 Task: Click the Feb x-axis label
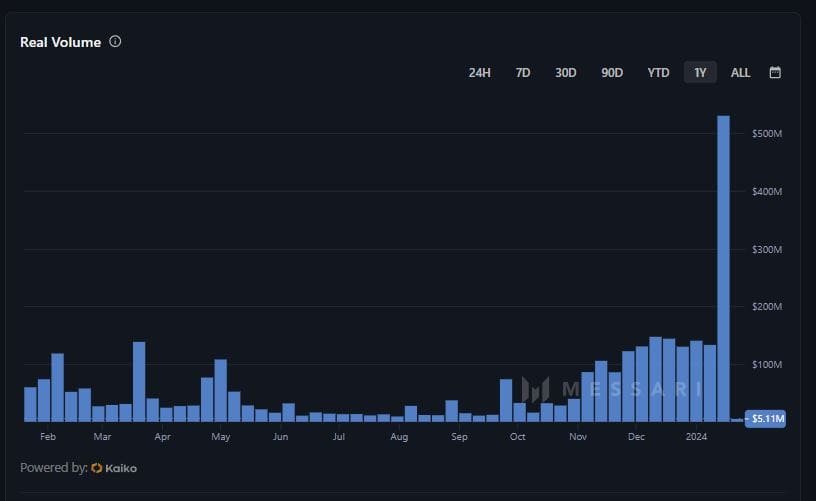[x=48, y=436]
